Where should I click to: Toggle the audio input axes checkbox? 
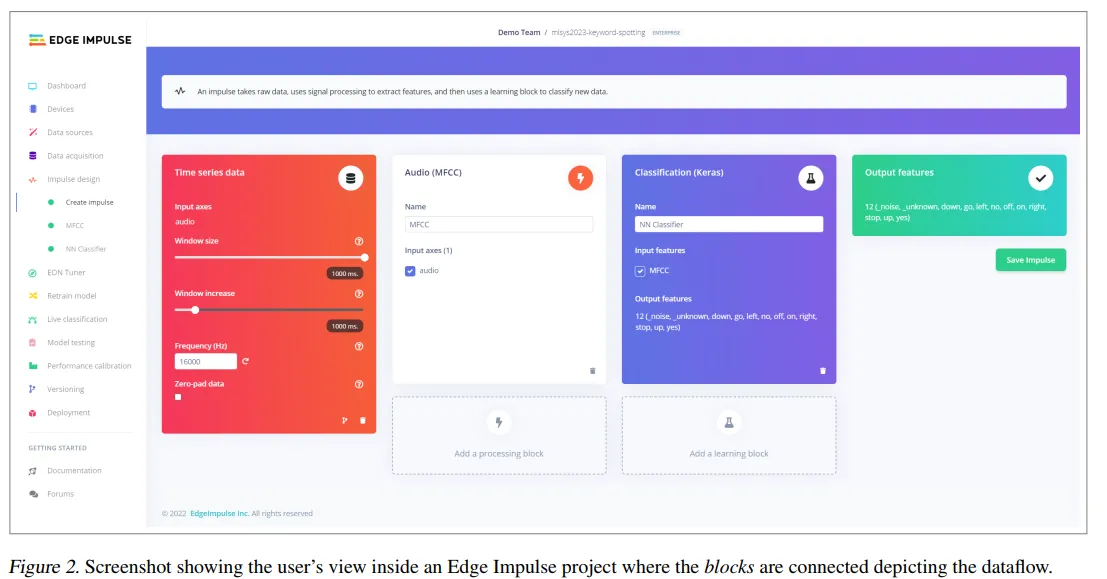(410, 271)
